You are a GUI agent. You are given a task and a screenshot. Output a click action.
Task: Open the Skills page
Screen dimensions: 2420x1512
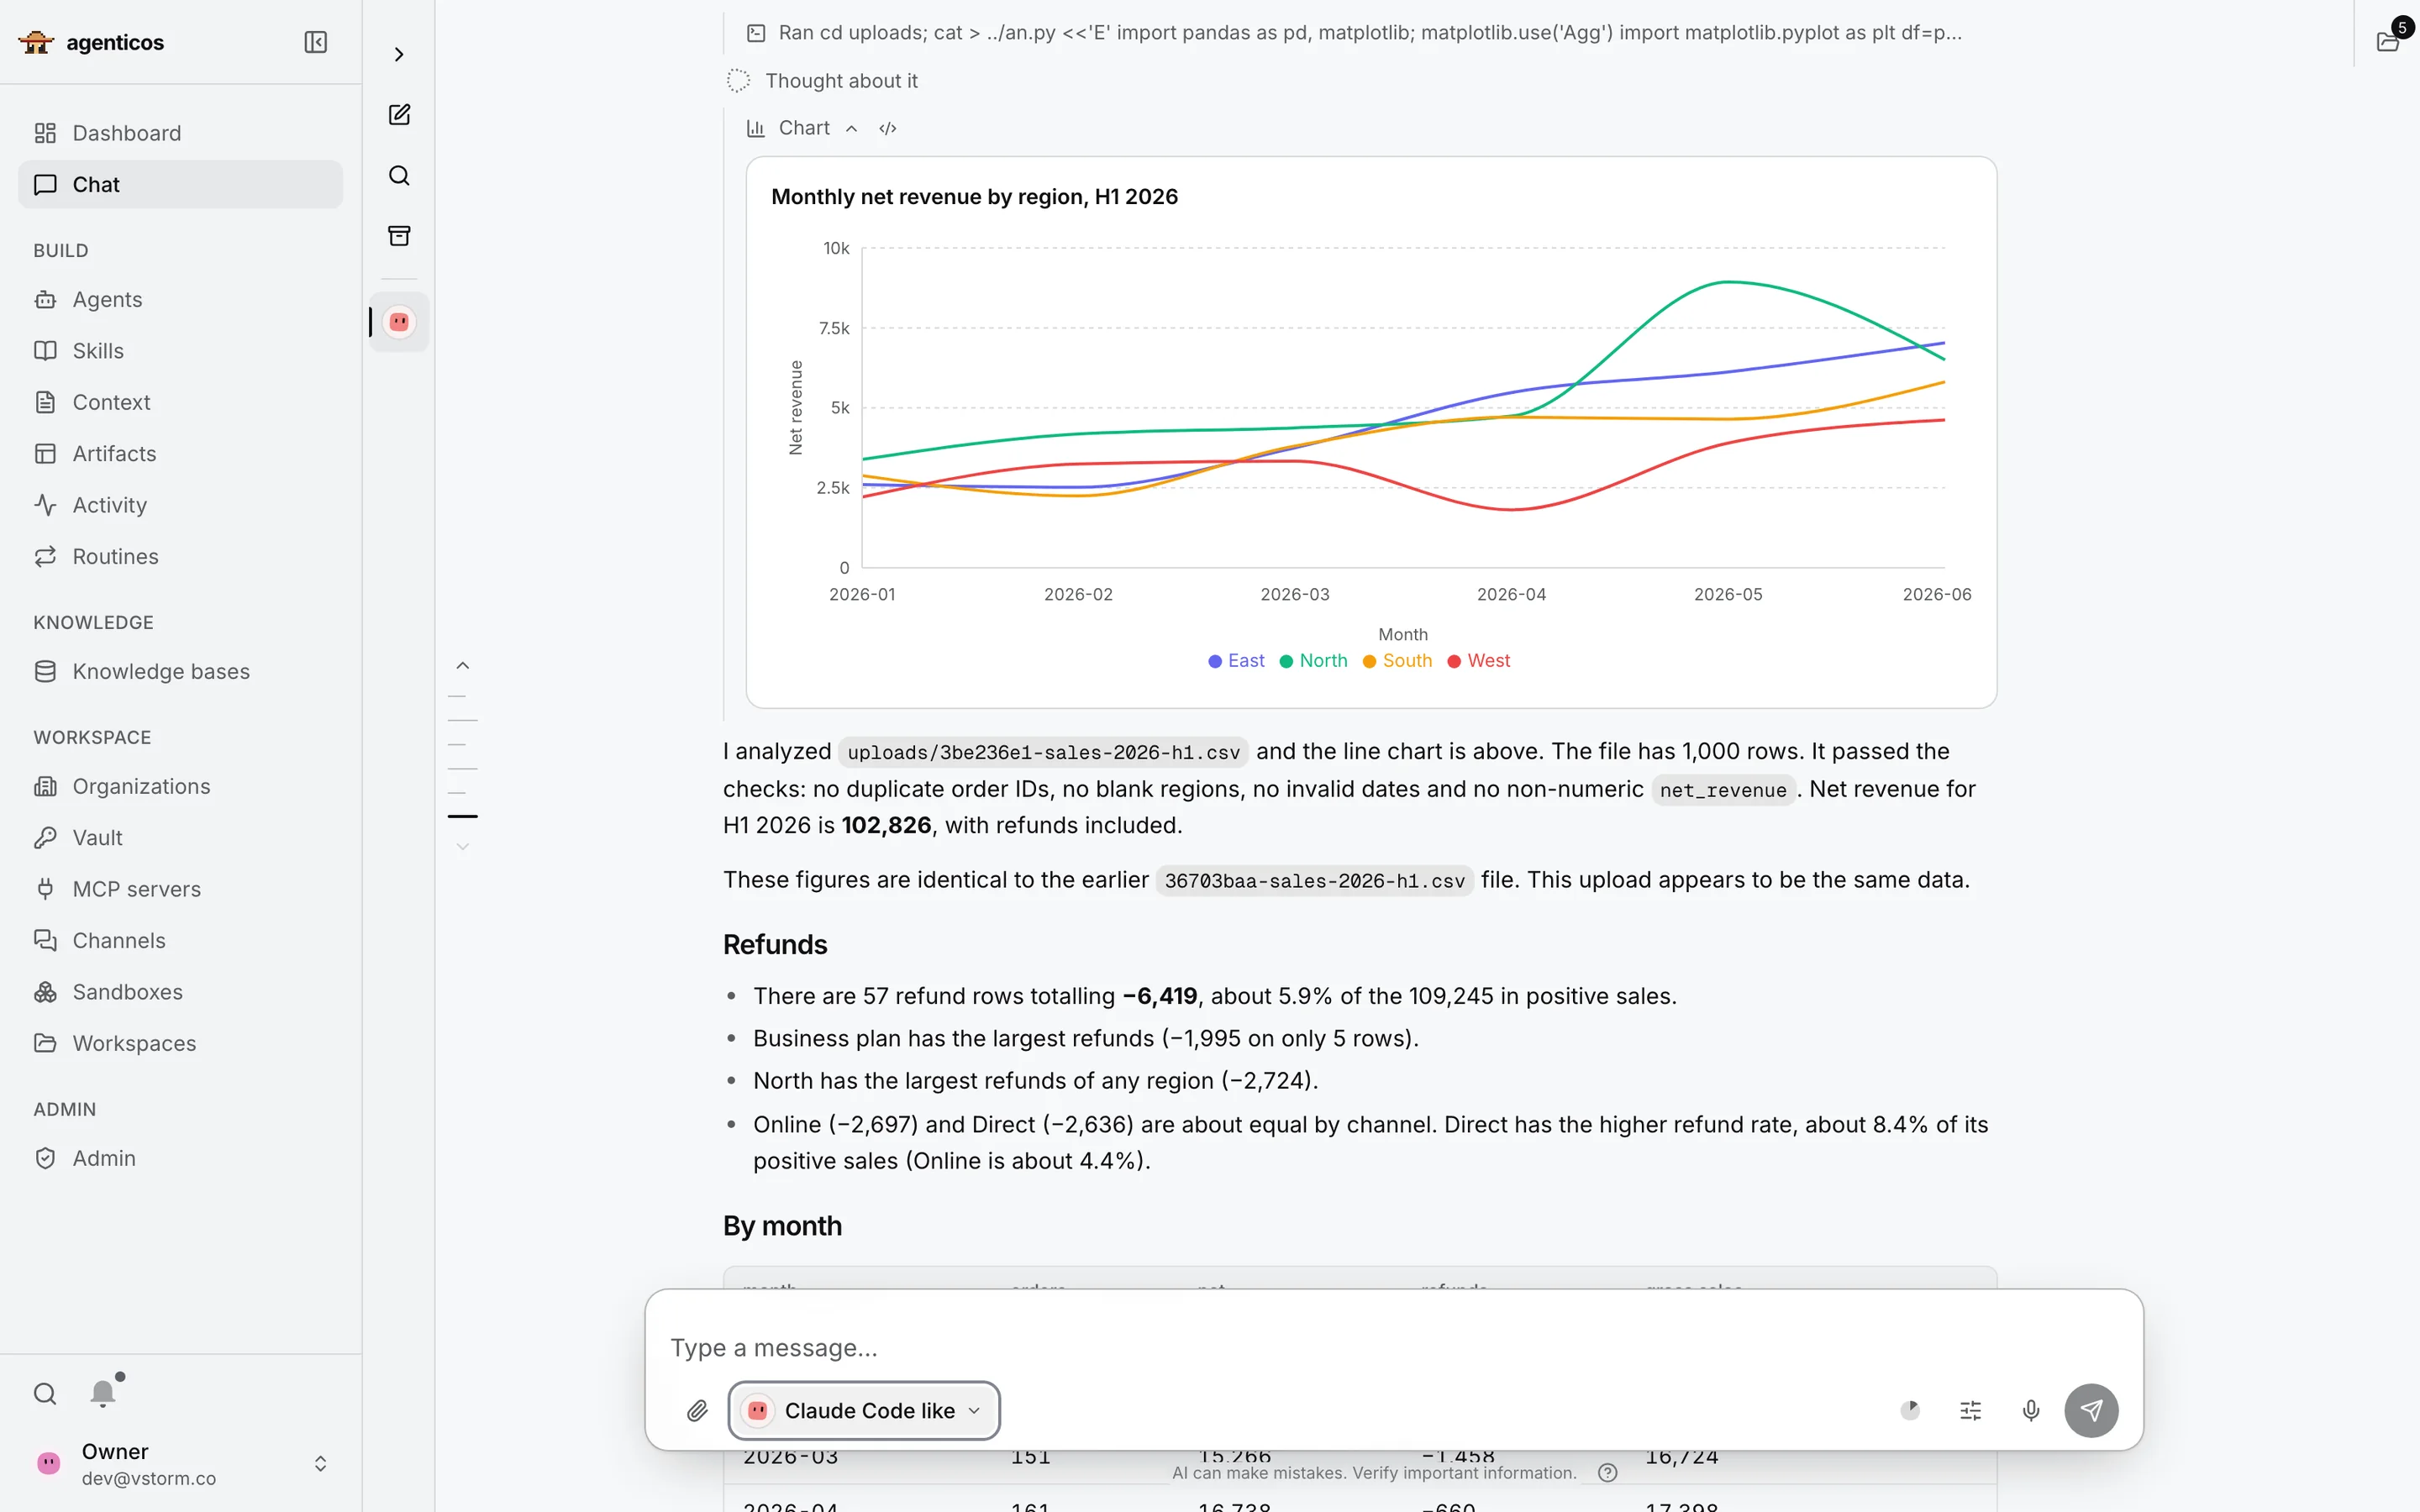pyautogui.click(x=181, y=351)
